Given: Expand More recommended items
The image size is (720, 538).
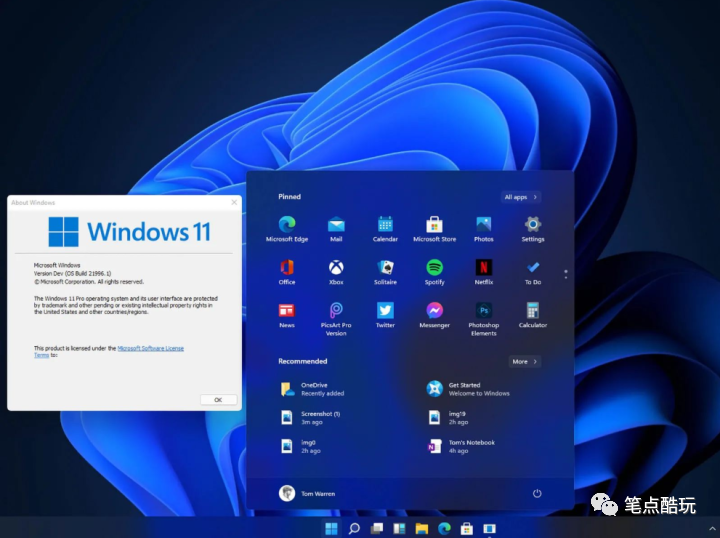Looking at the screenshot, I should pos(524,361).
